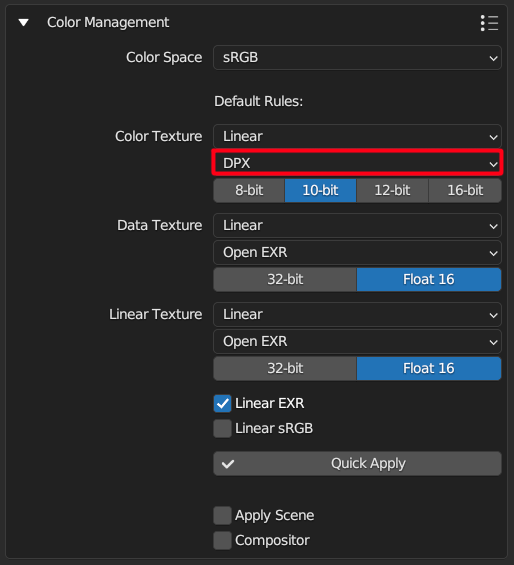
Task: Select 10-bit depth for Color Texture
Action: tap(320, 190)
